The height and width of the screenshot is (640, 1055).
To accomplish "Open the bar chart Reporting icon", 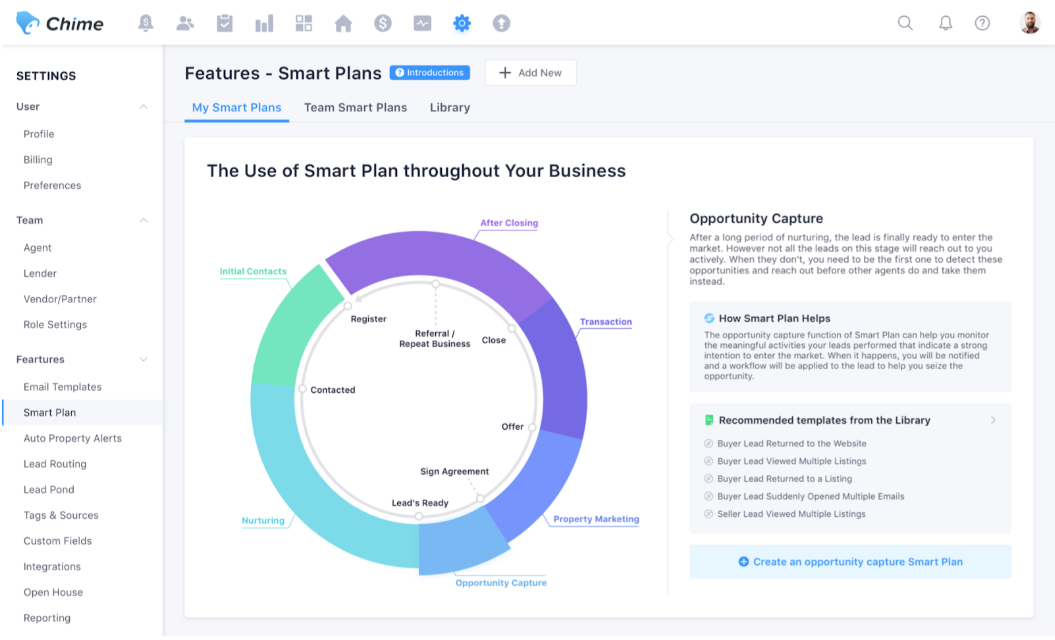I will [x=264, y=23].
